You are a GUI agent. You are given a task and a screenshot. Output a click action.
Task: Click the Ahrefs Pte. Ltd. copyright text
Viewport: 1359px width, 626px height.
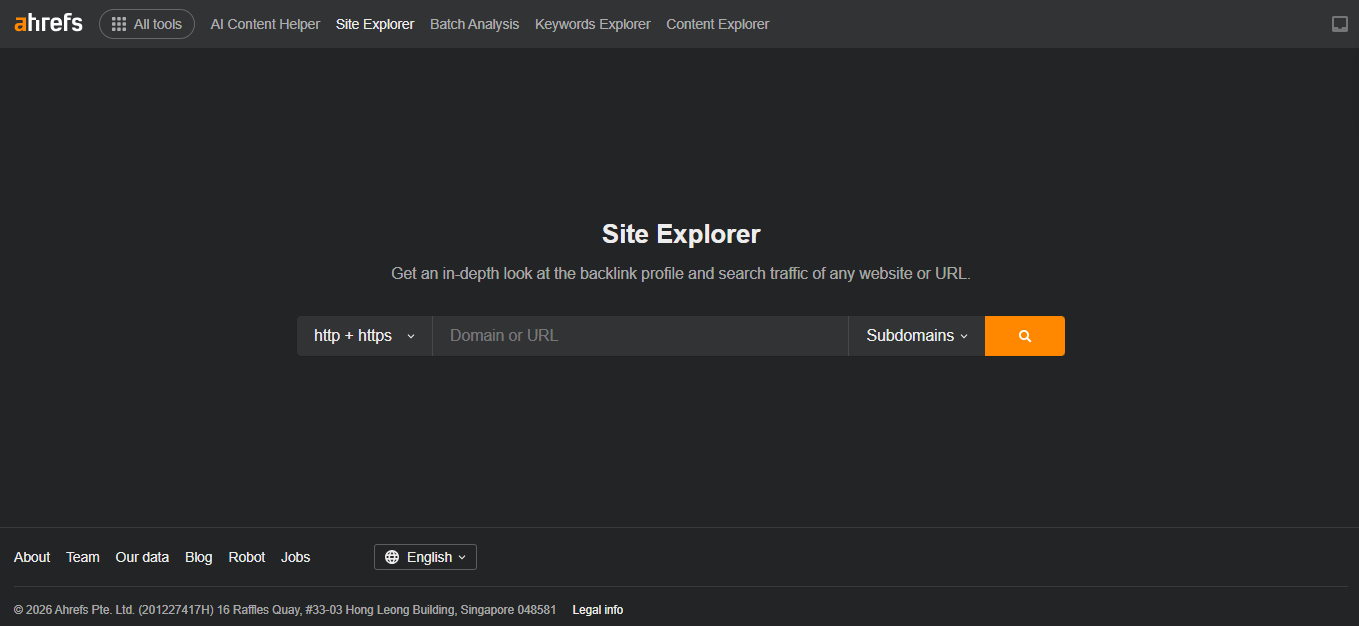coord(285,610)
